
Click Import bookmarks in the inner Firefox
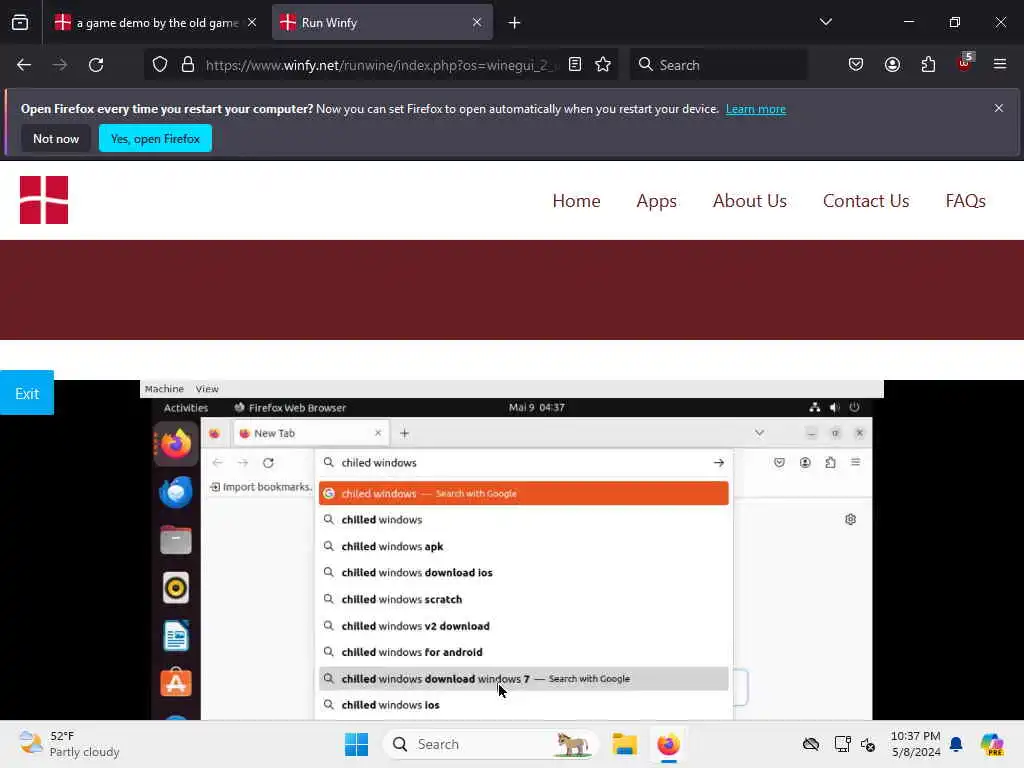[x=261, y=487]
